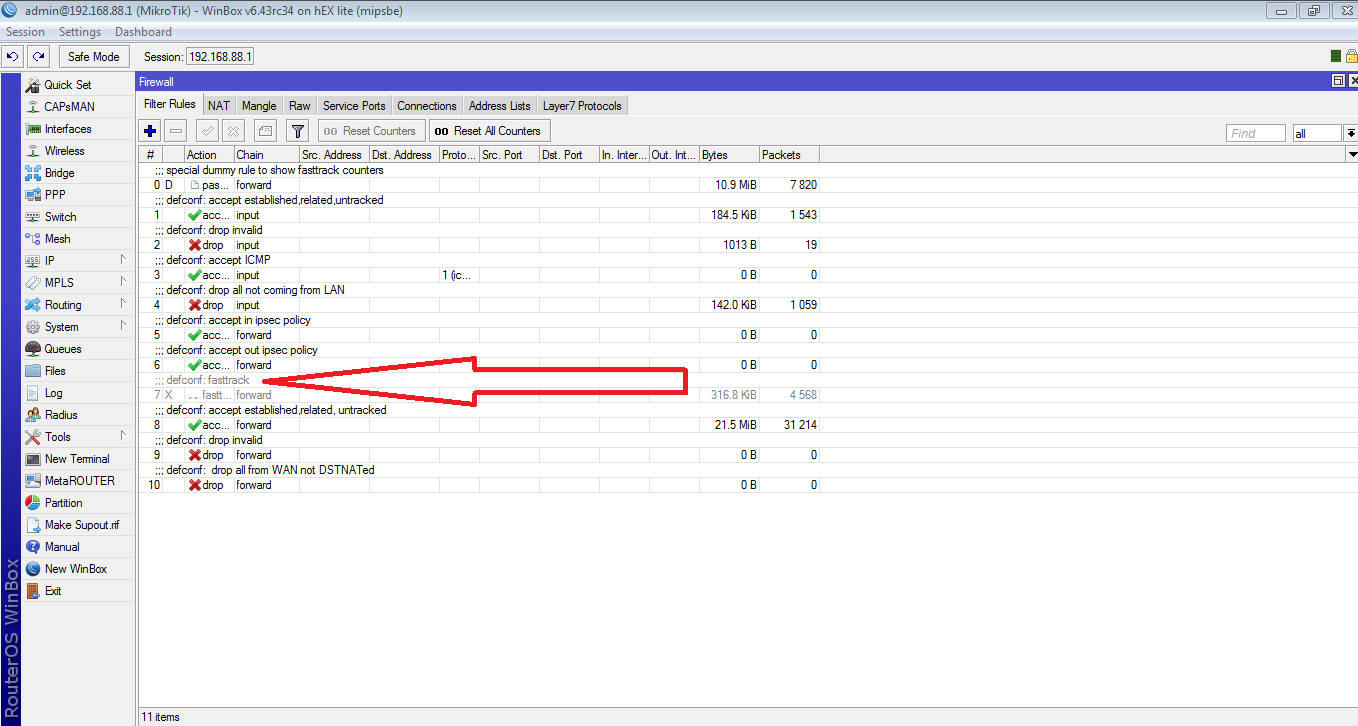Select the 'drop all not coming from LAN' comment
This screenshot has width=1358, height=726.
coord(249,290)
